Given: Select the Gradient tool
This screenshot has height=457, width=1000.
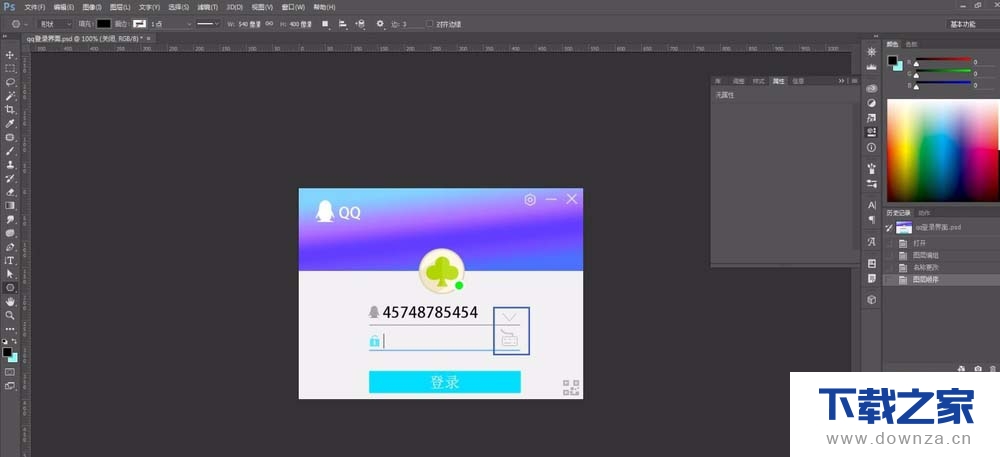Looking at the screenshot, I should click(x=10, y=206).
